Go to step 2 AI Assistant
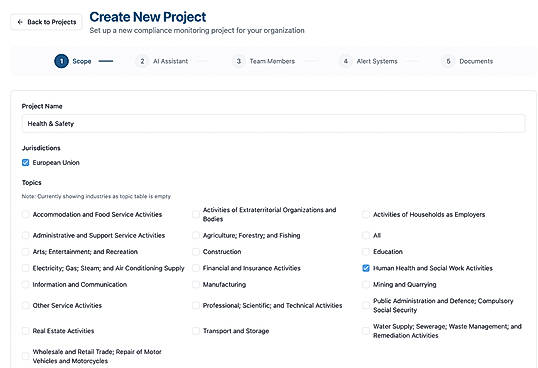Image resolution: width=538 pixels, height=368 pixels. pos(162,61)
